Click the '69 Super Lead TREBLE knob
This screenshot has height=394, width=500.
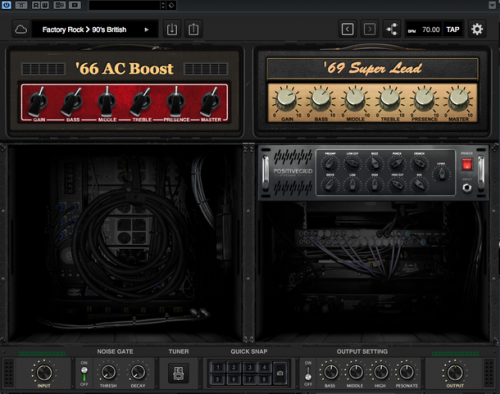390,99
